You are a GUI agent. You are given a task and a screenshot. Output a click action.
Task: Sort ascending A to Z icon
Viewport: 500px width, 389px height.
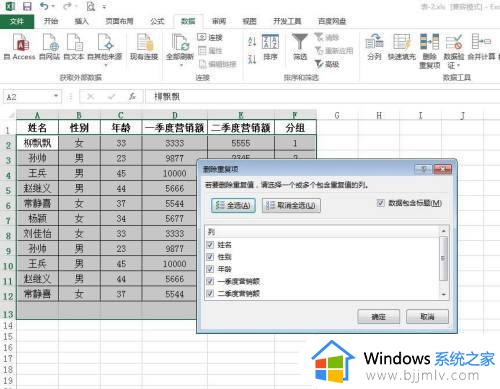pyautogui.click(x=252, y=42)
